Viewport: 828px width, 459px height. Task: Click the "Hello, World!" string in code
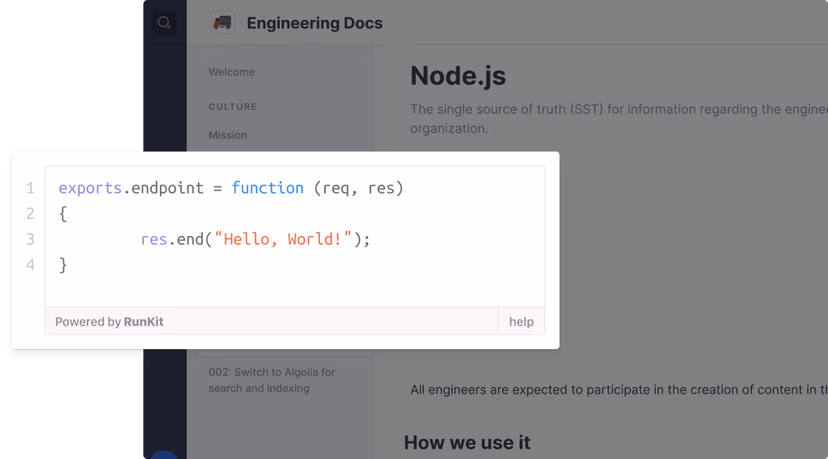coord(283,239)
